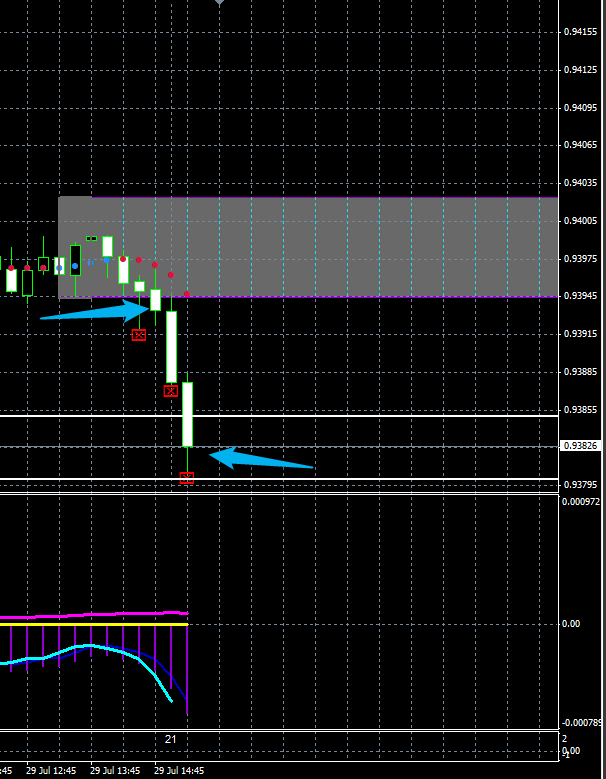606x779 pixels.
Task: Click the red dot on the gray zone's bottom edge
Action: (187, 294)
